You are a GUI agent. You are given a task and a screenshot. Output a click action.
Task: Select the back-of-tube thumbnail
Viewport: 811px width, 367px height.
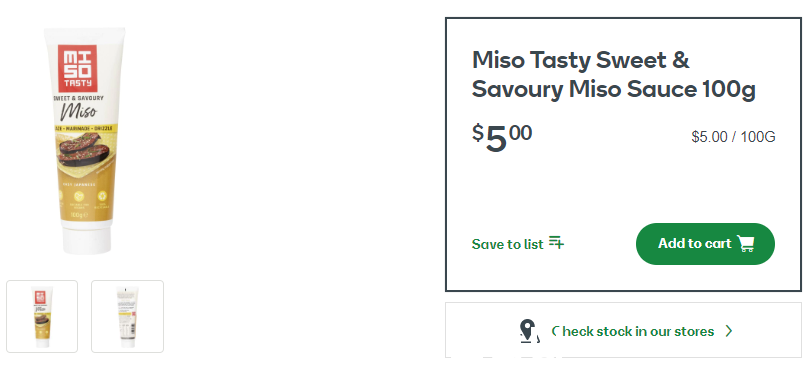click(x=127, y=316)
